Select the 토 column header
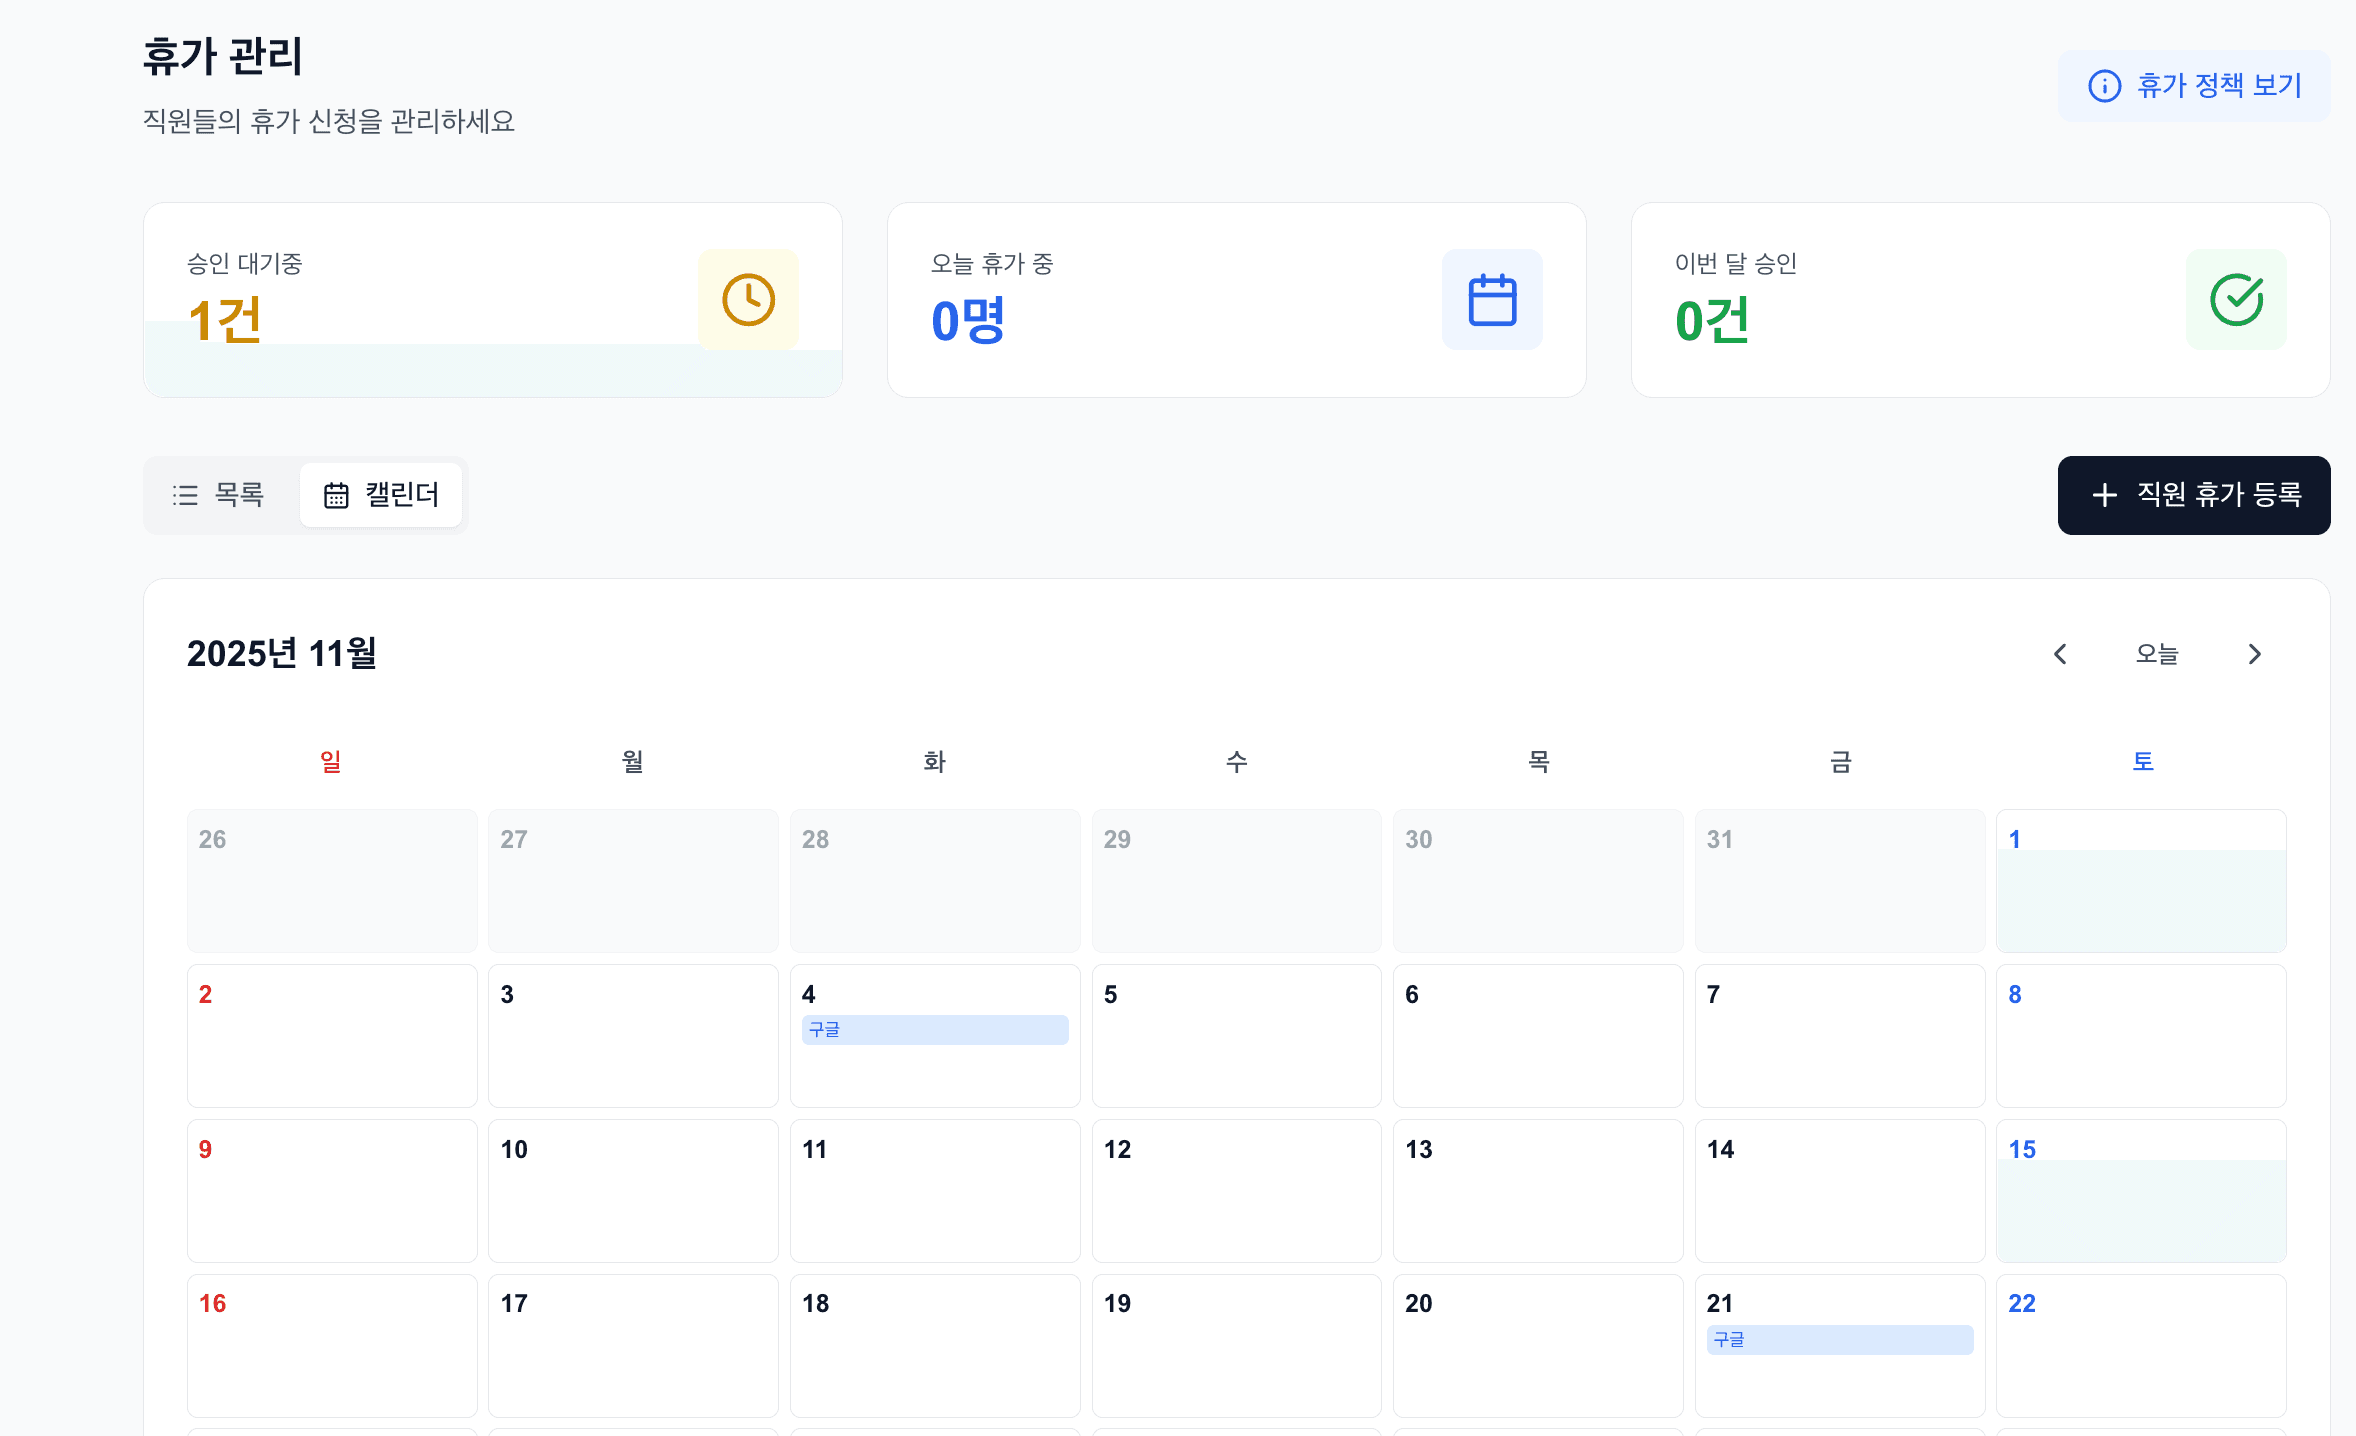This screenshot has width=2356, height=1436. click(2142, 761)
